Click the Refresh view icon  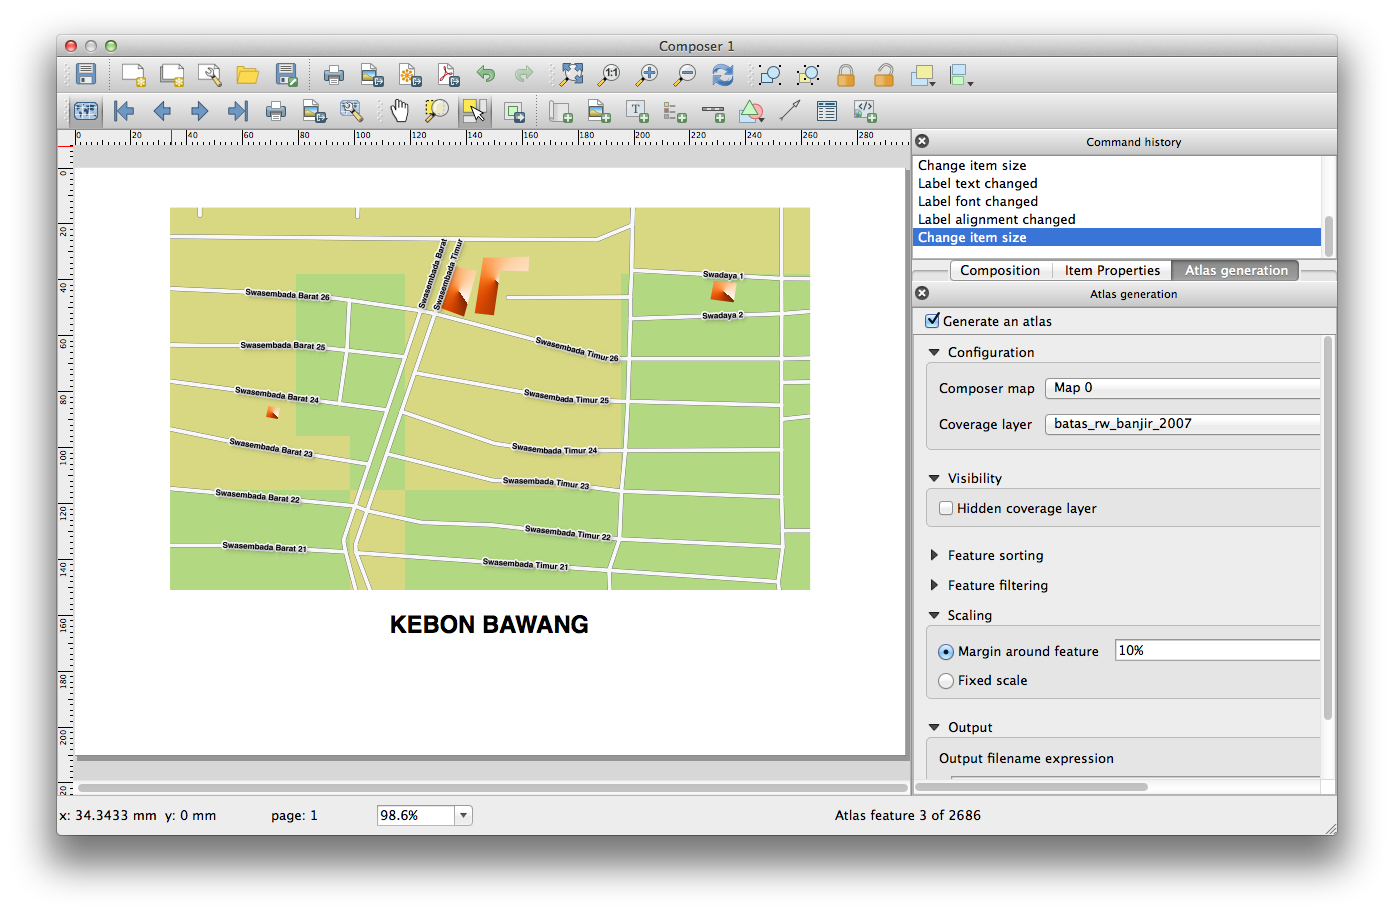point(722,75)
